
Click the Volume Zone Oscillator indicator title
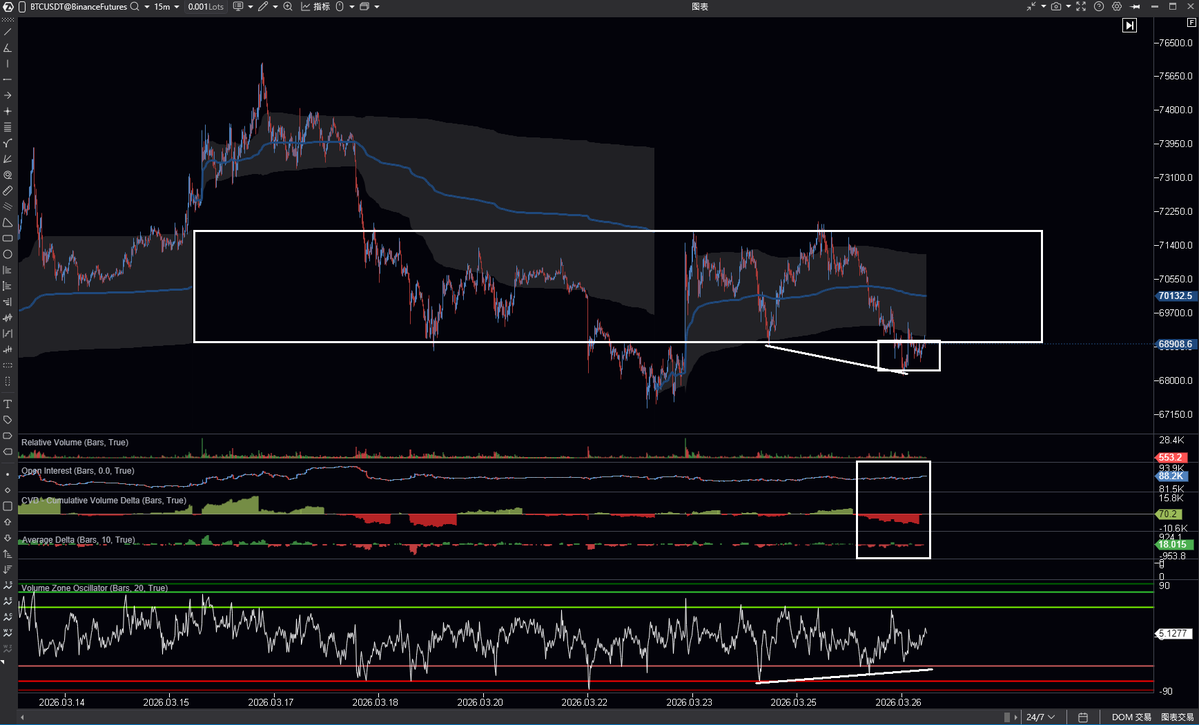pyautogui.click(x=95, y=588)
